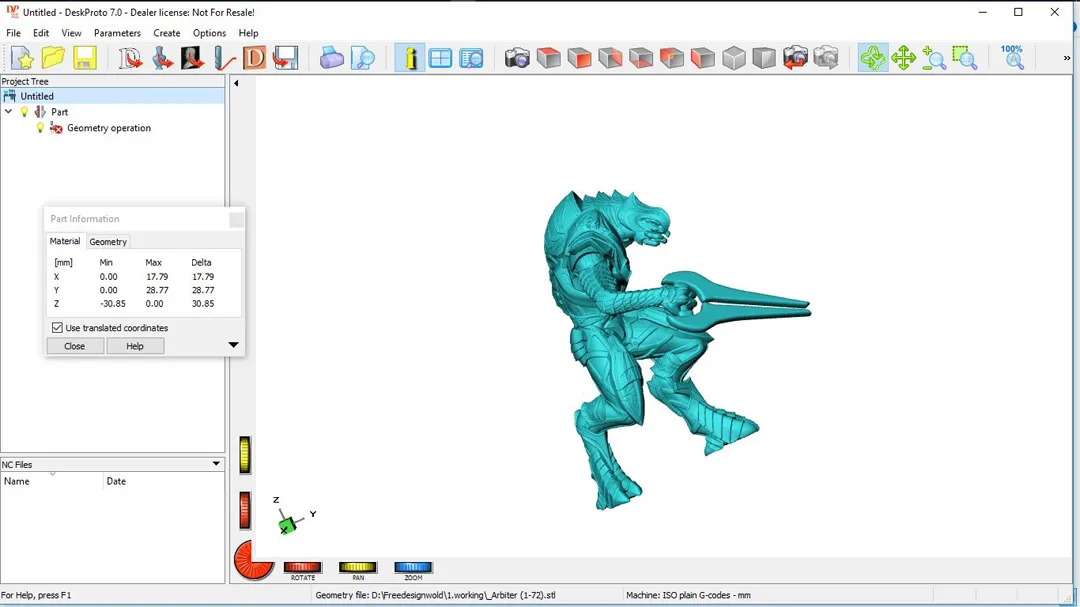The image size is (1080, 607).
Task: Open a project via the yellow folder icon
Action: 53,58
